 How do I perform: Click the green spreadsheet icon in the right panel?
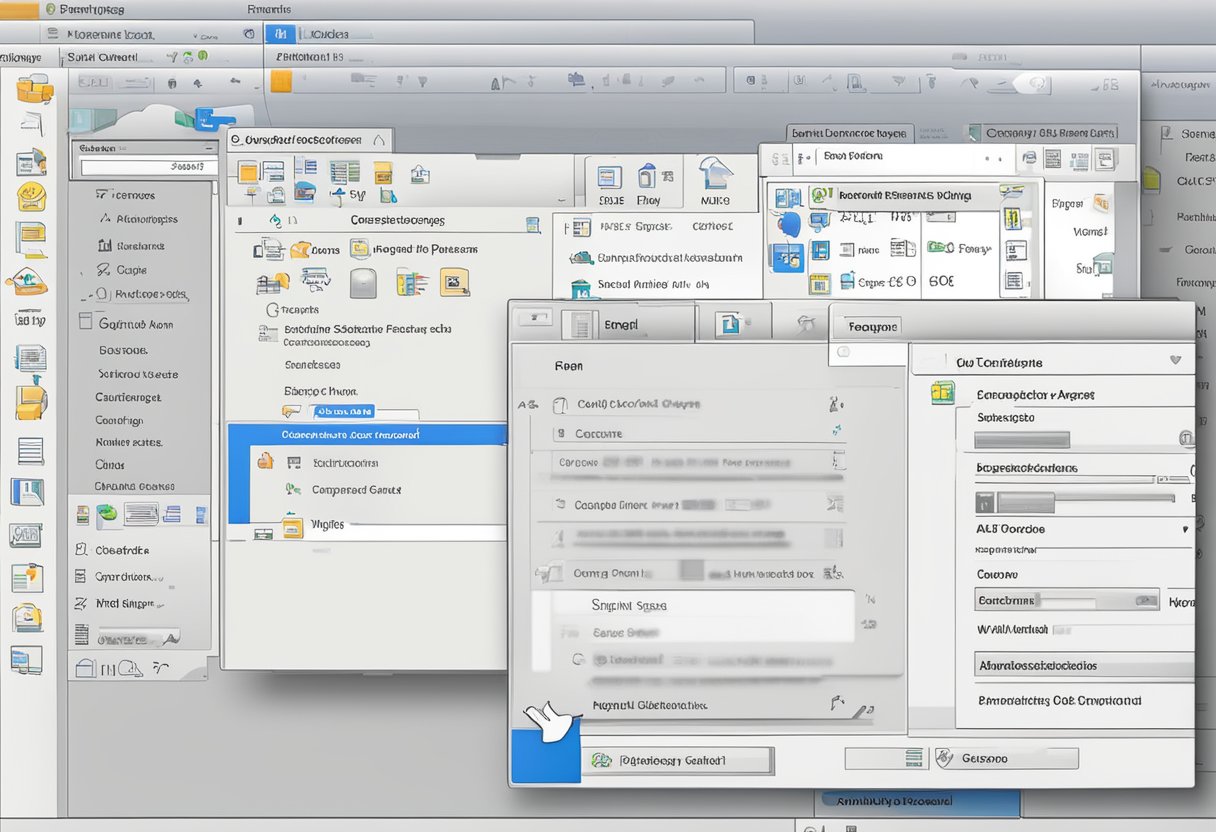(x=942, y=391)
